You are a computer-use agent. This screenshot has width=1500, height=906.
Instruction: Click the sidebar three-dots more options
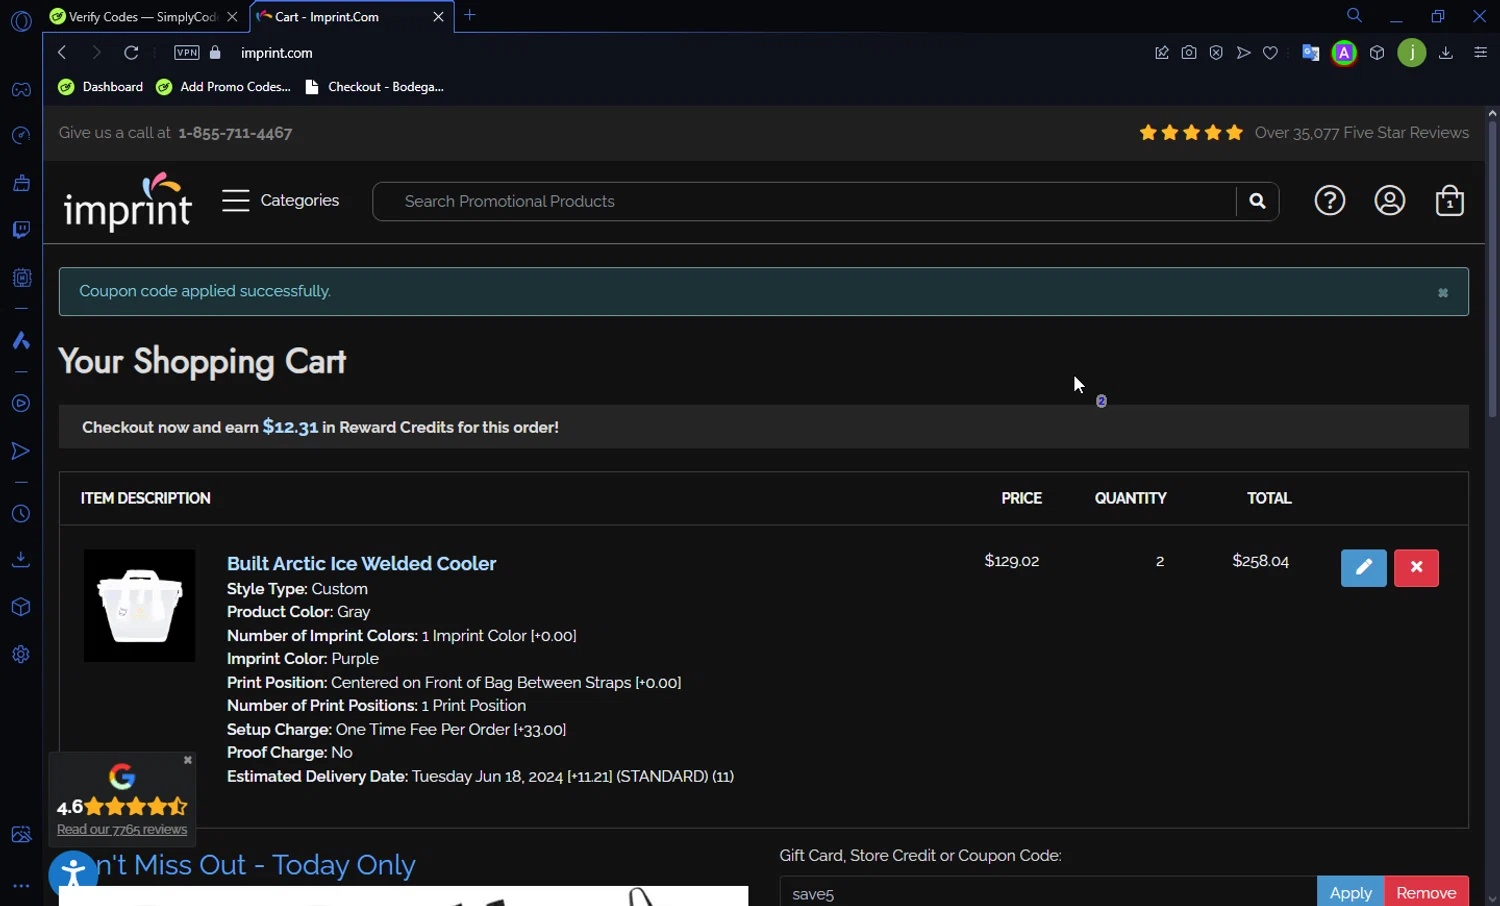coord(21,886)
